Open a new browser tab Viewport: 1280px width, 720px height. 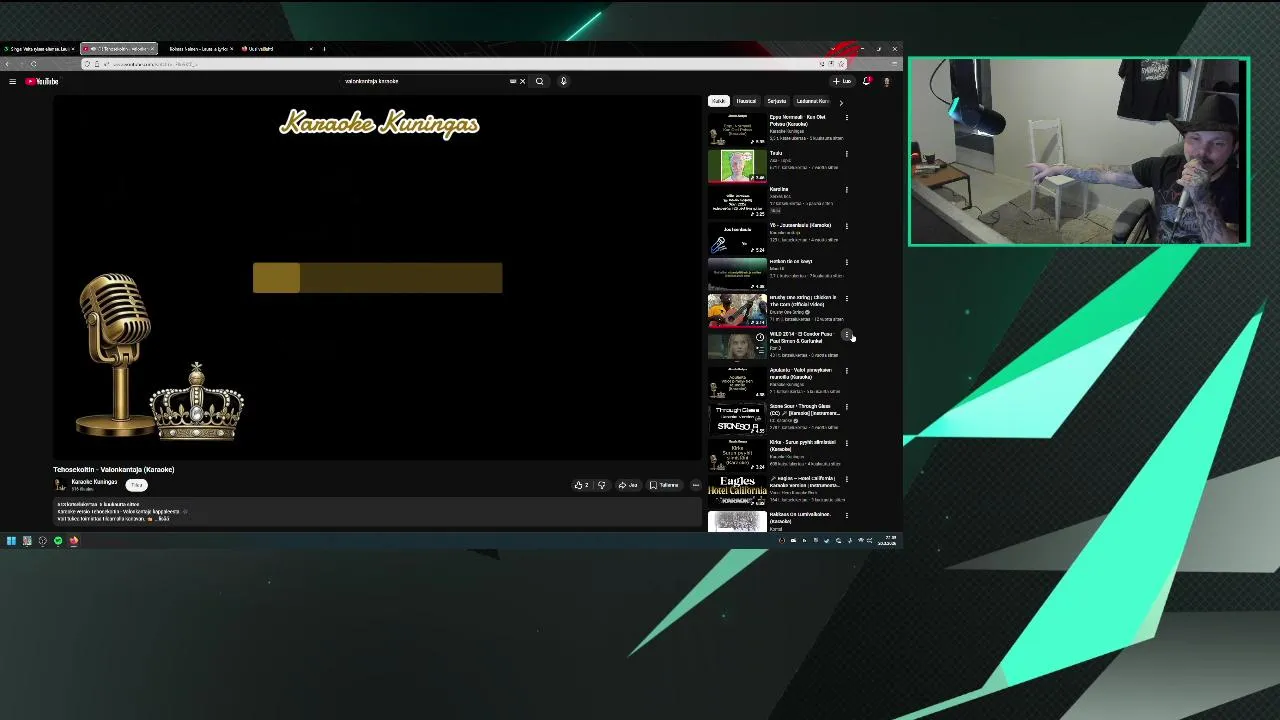tap(324, 49)
